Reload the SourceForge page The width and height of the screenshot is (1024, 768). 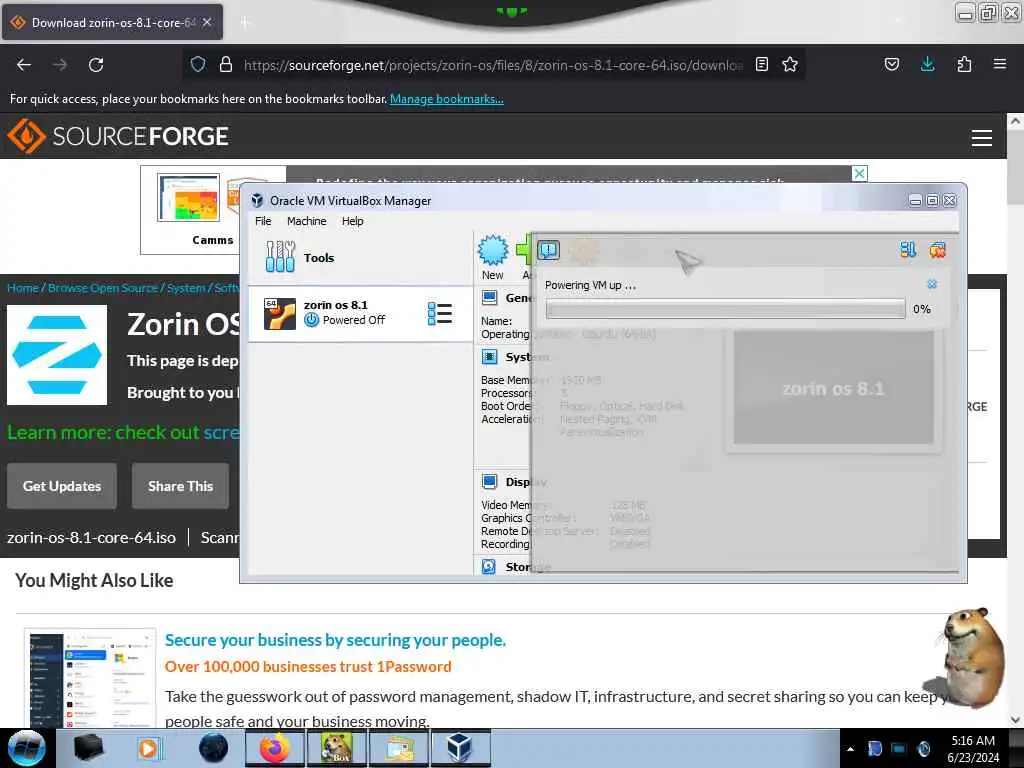pyautogui.click(x=96, y=65)
